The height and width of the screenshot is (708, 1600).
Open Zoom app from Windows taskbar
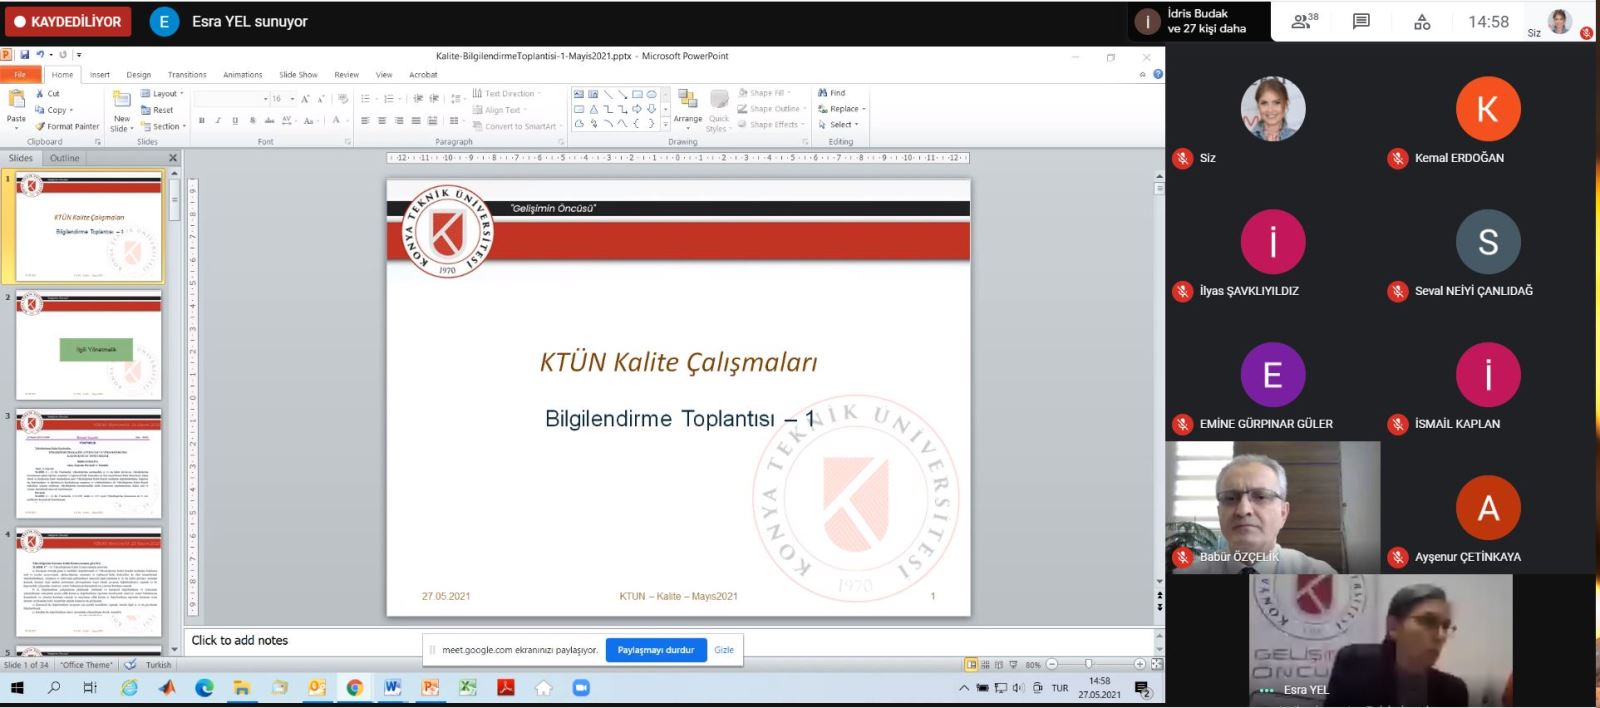[581, 688]
